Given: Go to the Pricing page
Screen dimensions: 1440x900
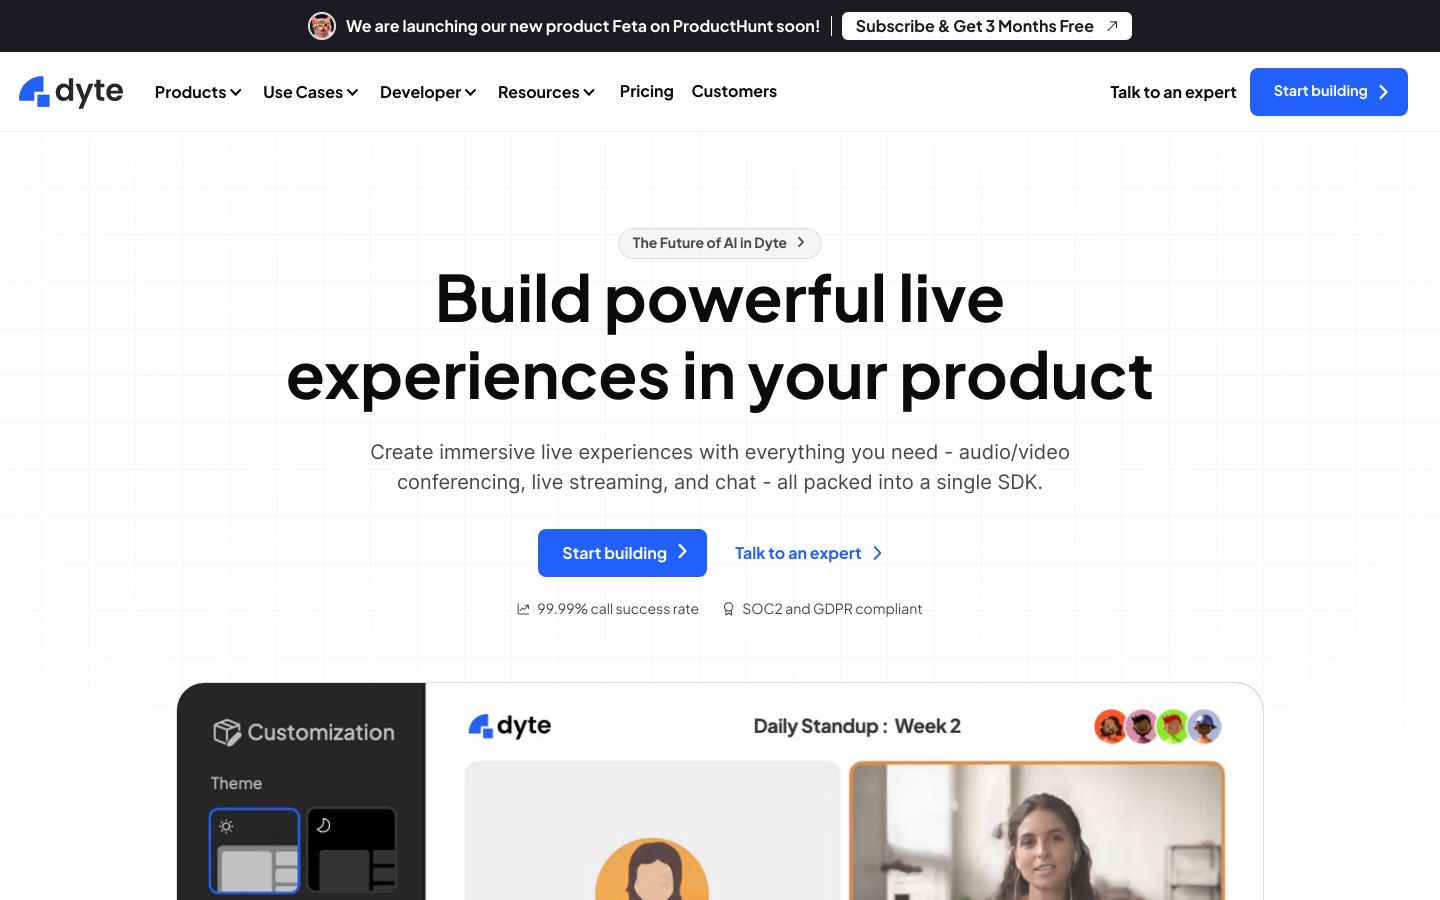Looking at the screenshot, I should pos(646,91).
